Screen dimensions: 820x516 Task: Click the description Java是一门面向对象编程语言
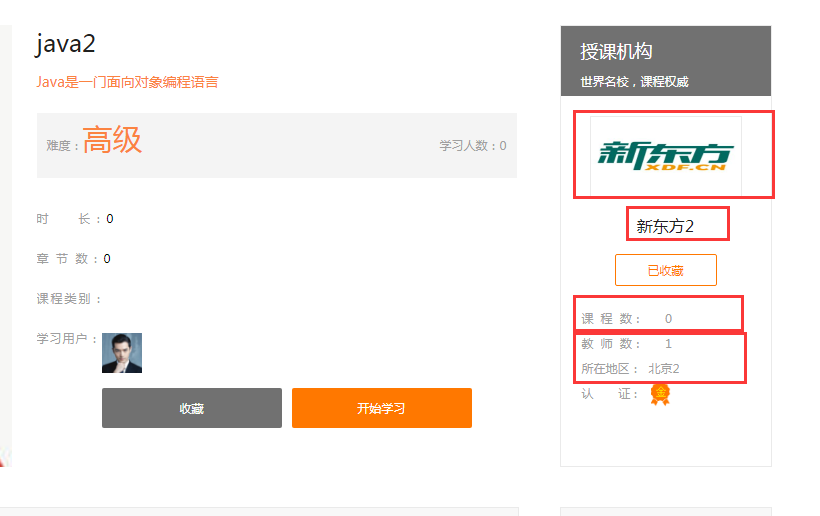point(127,82)
